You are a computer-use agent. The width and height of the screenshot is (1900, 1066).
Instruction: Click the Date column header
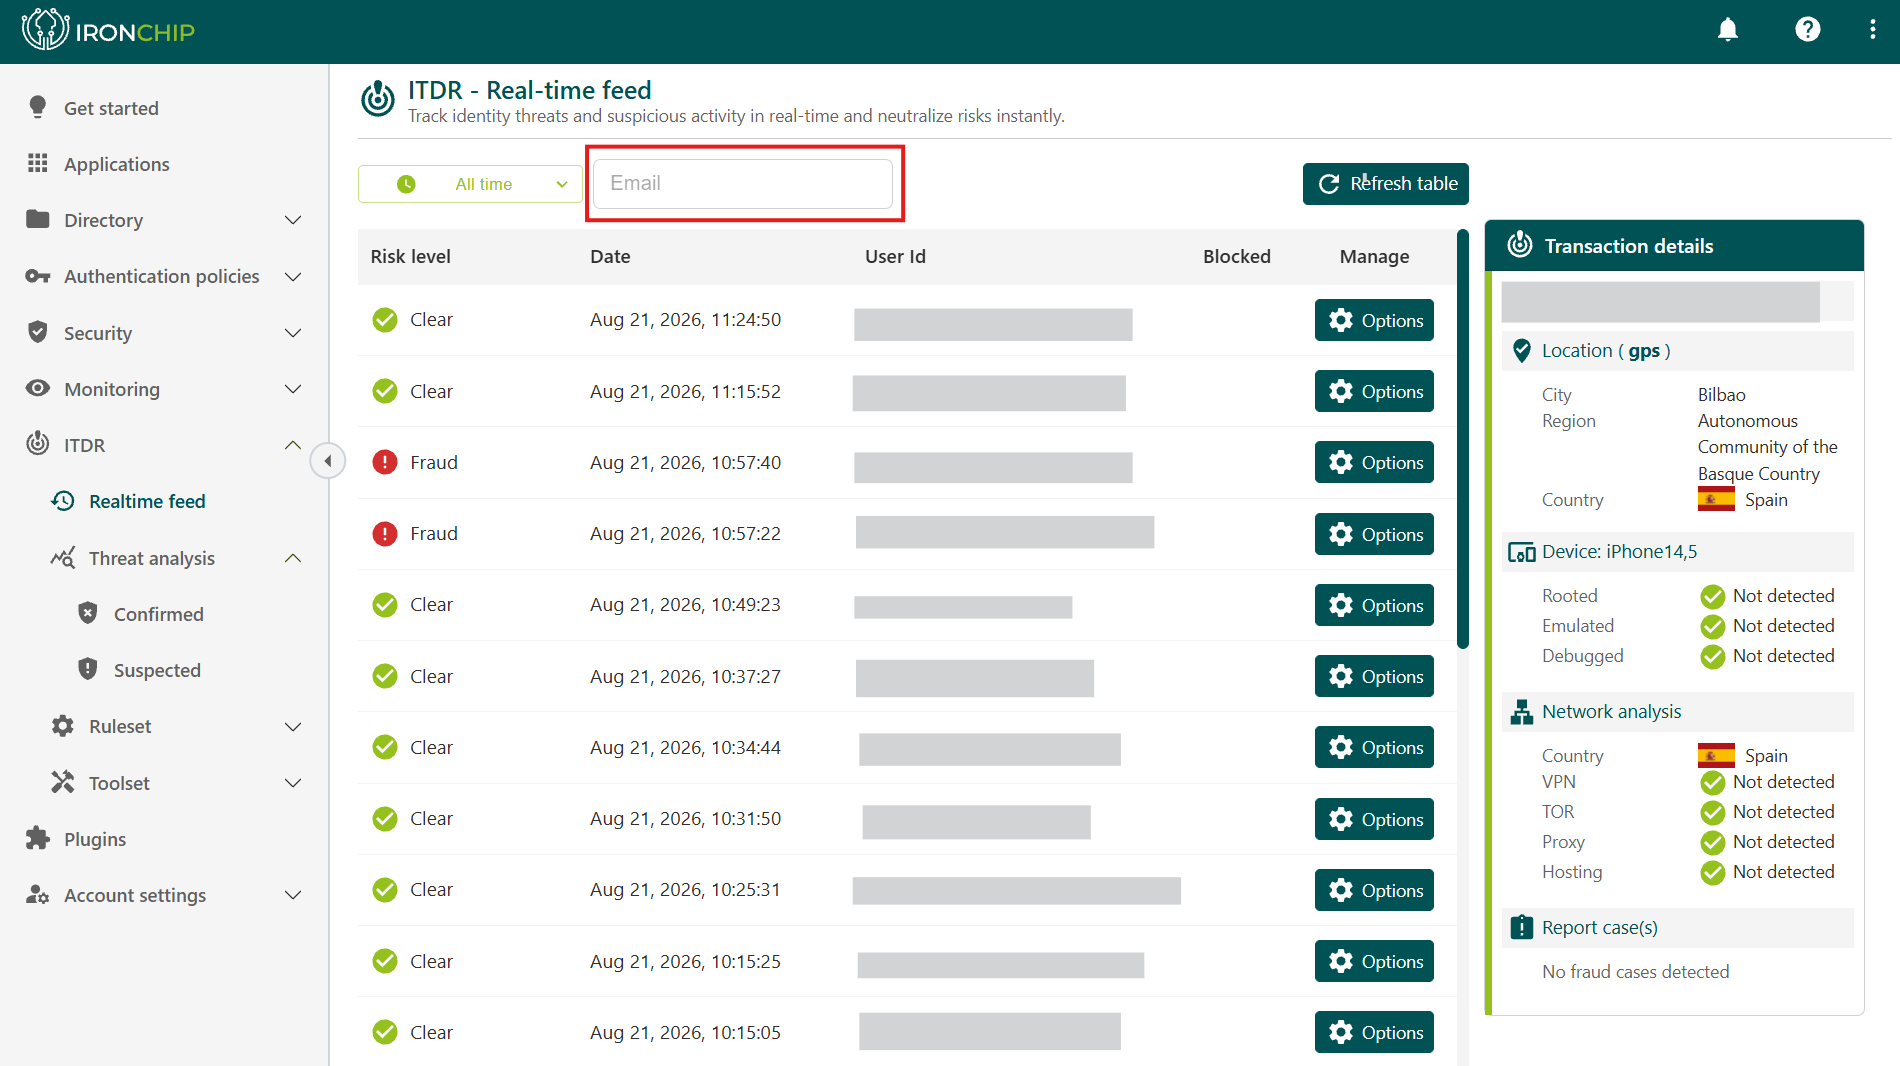610,257
